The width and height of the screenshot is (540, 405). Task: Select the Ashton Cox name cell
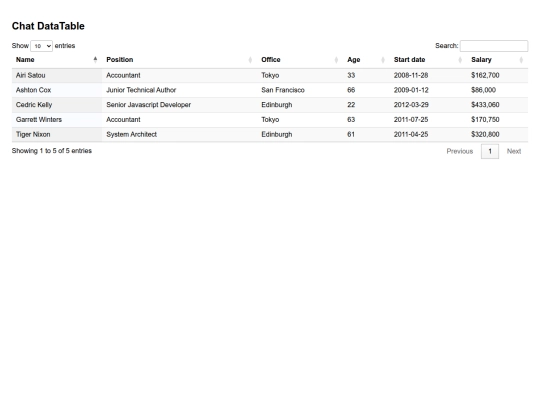(x=57, y=90)
